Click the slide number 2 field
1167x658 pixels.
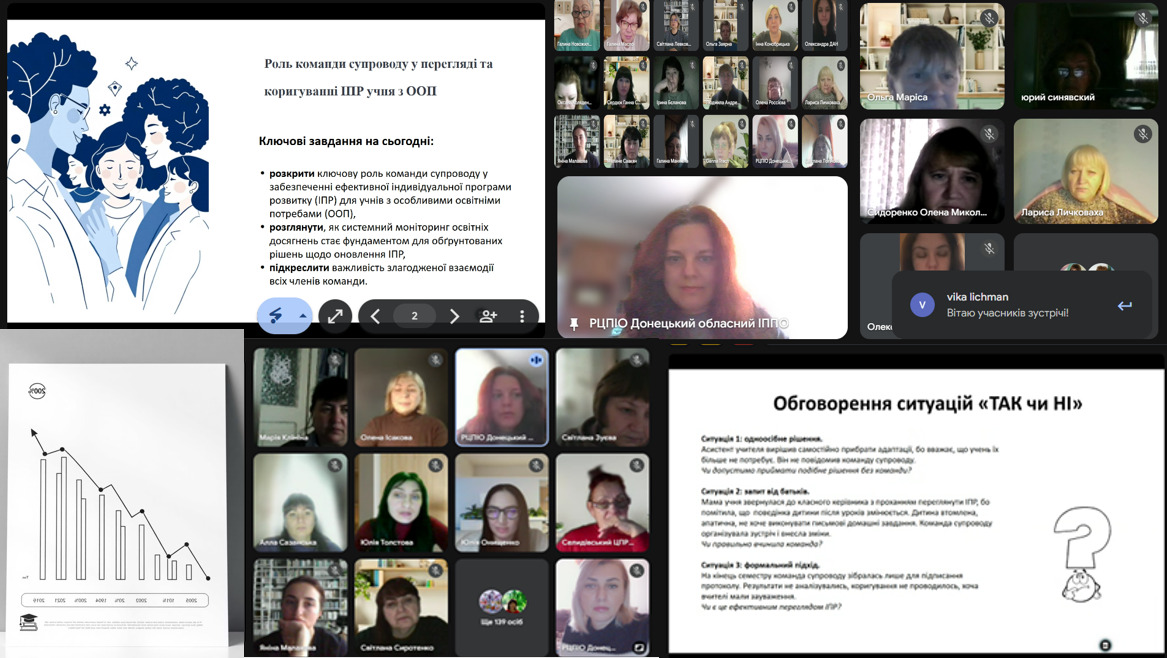pos(414,316)
